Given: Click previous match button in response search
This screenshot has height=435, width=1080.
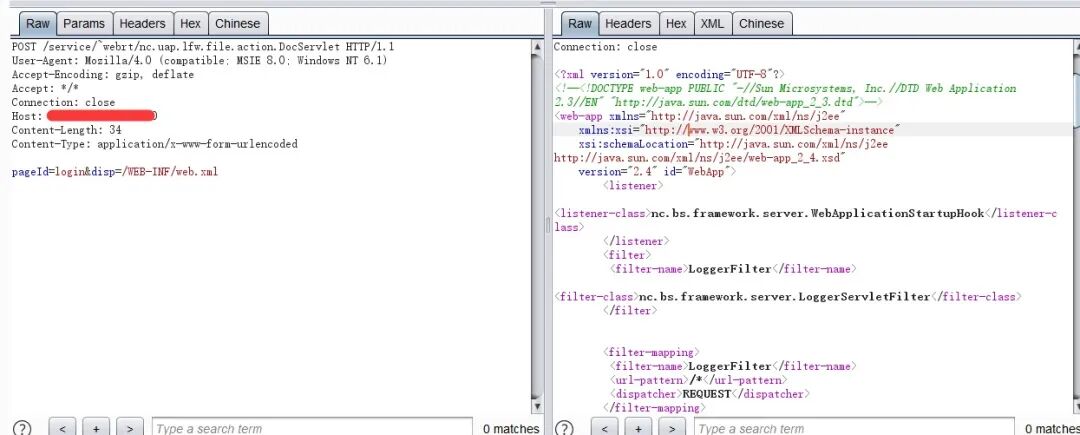Looking at the screenshot, I should (605, 428).
